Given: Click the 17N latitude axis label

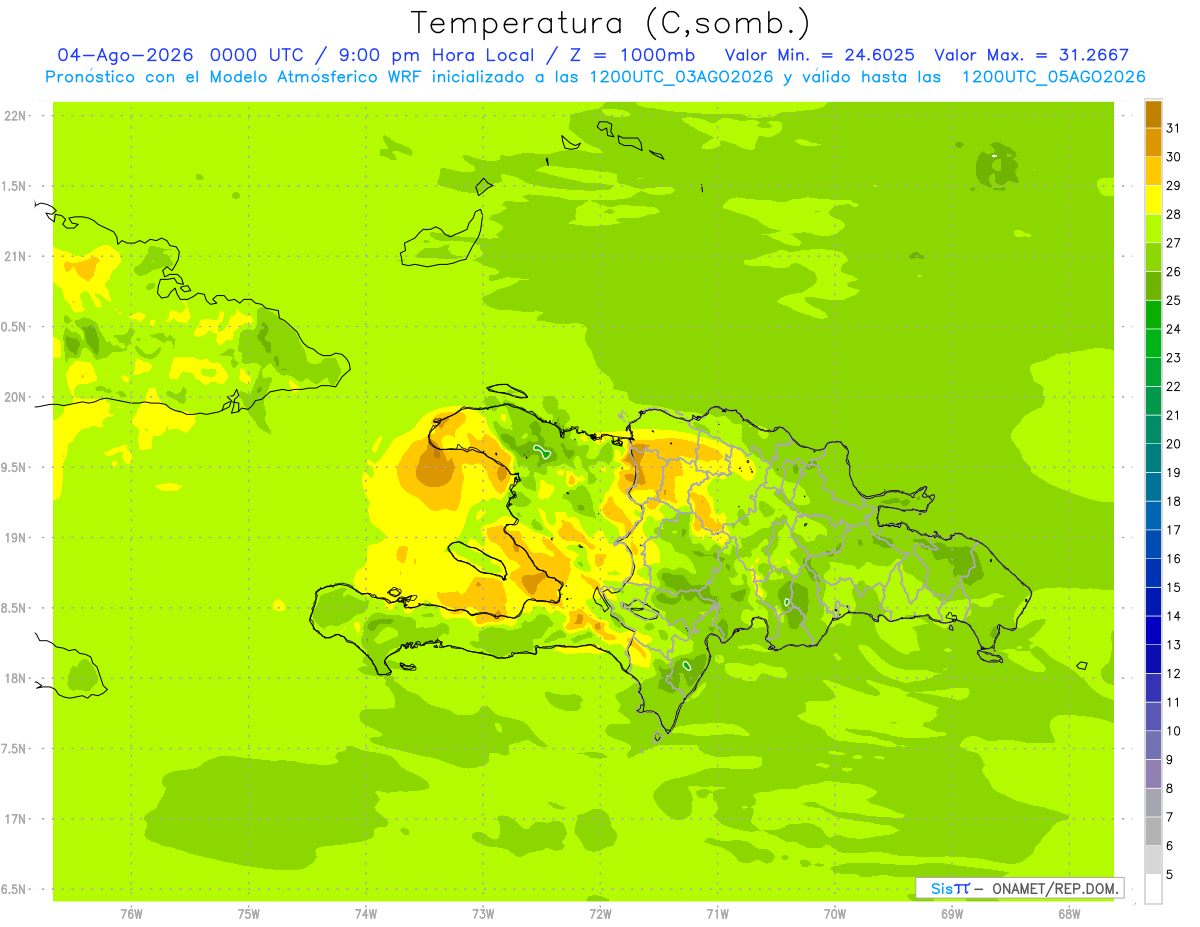Looking at the screenshot, I should coord(17,819).
